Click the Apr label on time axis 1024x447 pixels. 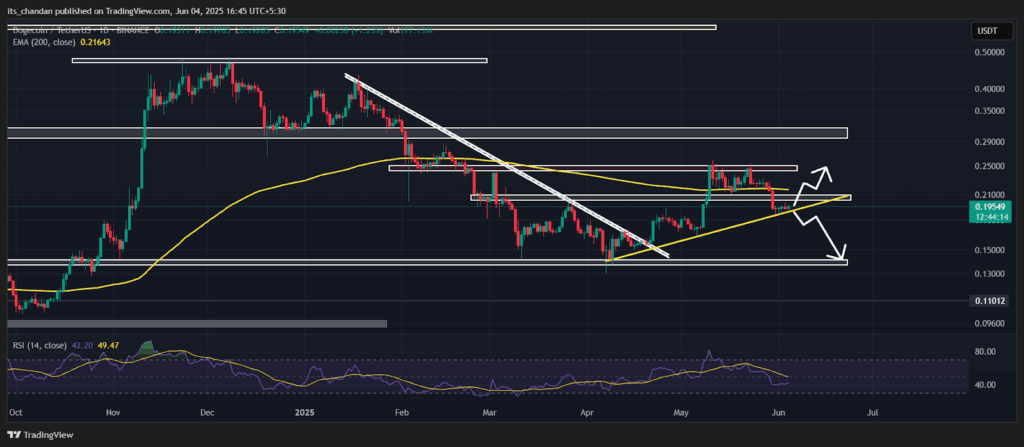586,413
